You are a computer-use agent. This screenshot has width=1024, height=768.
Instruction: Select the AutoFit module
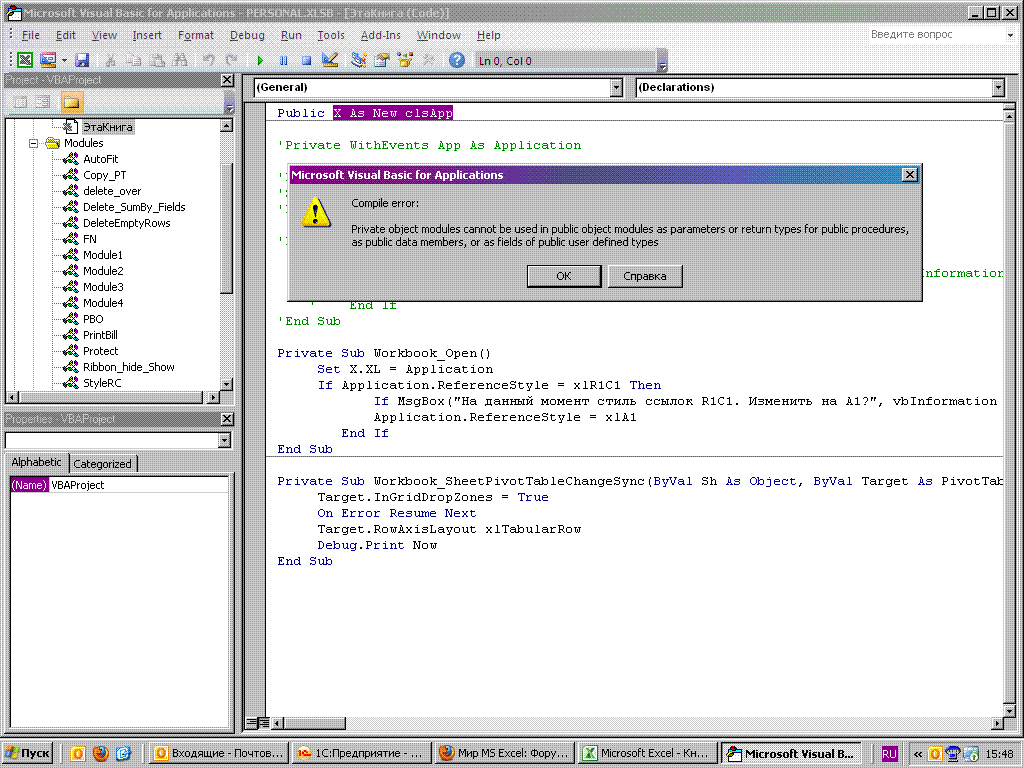[101, 159]
